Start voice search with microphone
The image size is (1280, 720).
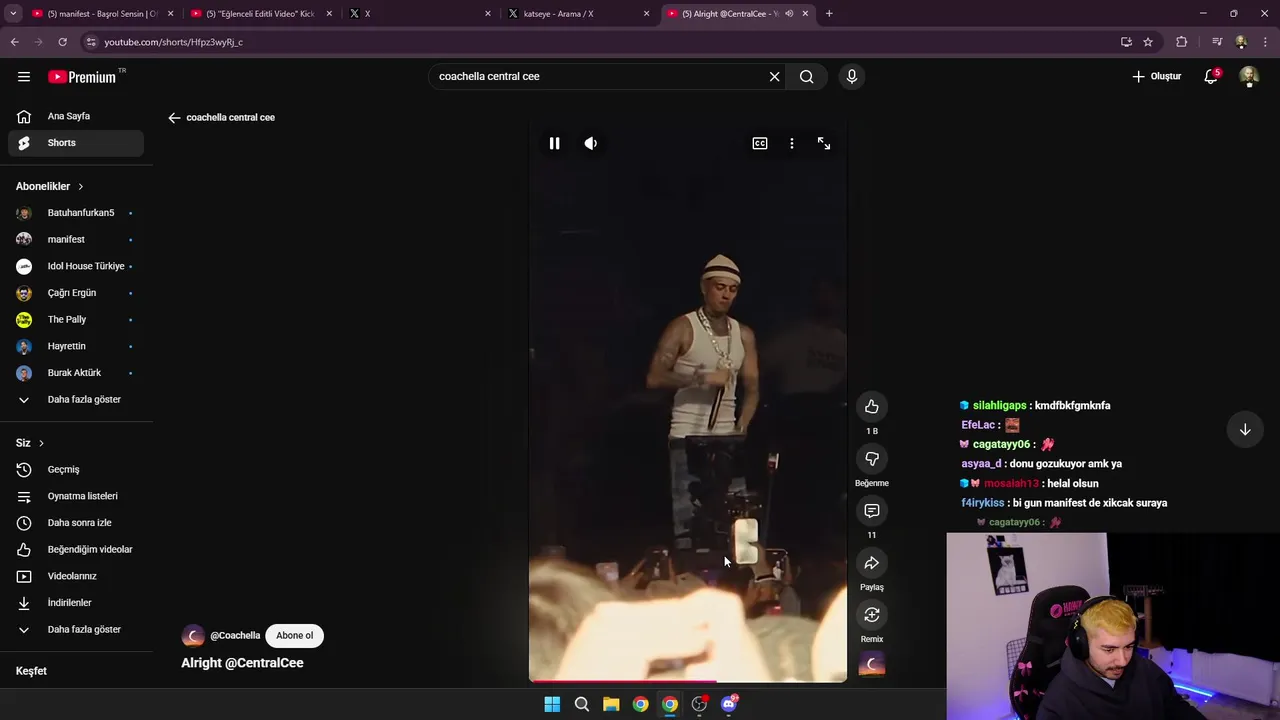point(852,76)
